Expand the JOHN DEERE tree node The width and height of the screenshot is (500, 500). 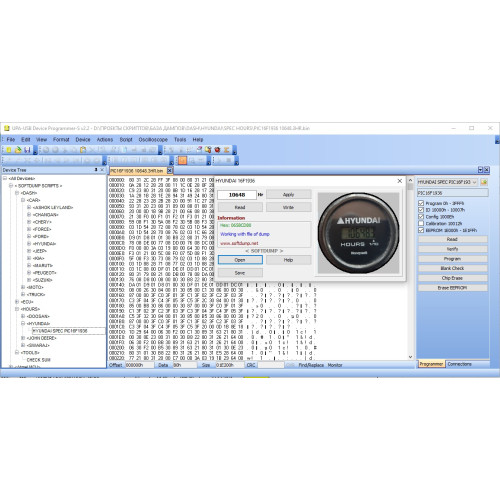click(x=23, y=338)
